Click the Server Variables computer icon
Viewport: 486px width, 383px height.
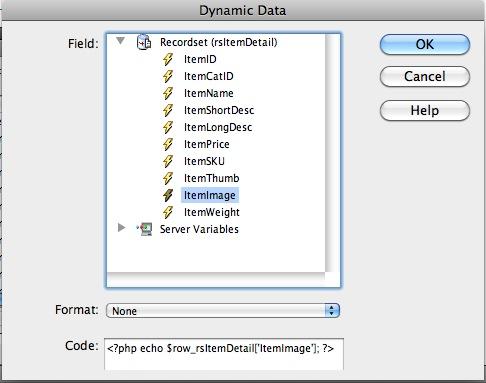[x=145, y=229]
